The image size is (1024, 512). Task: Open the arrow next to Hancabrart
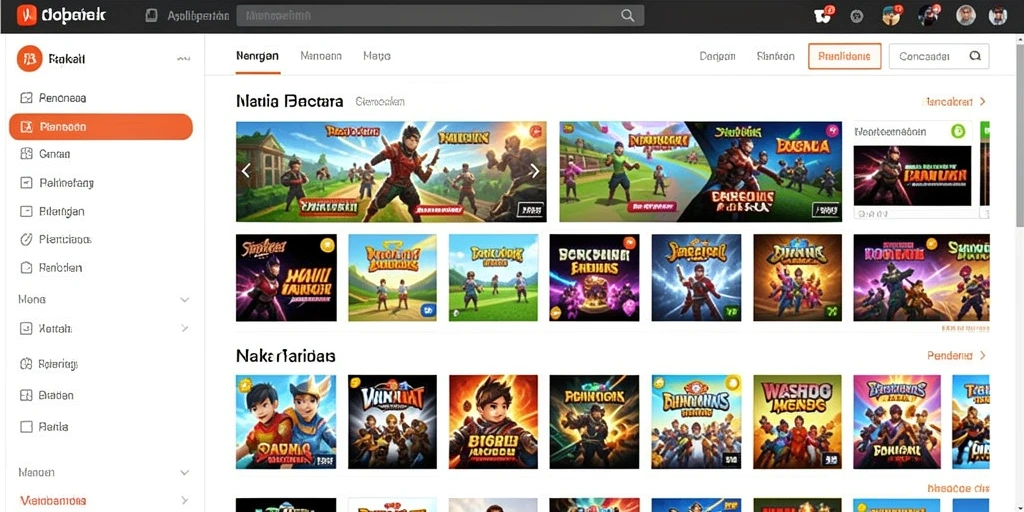[982, 102]
